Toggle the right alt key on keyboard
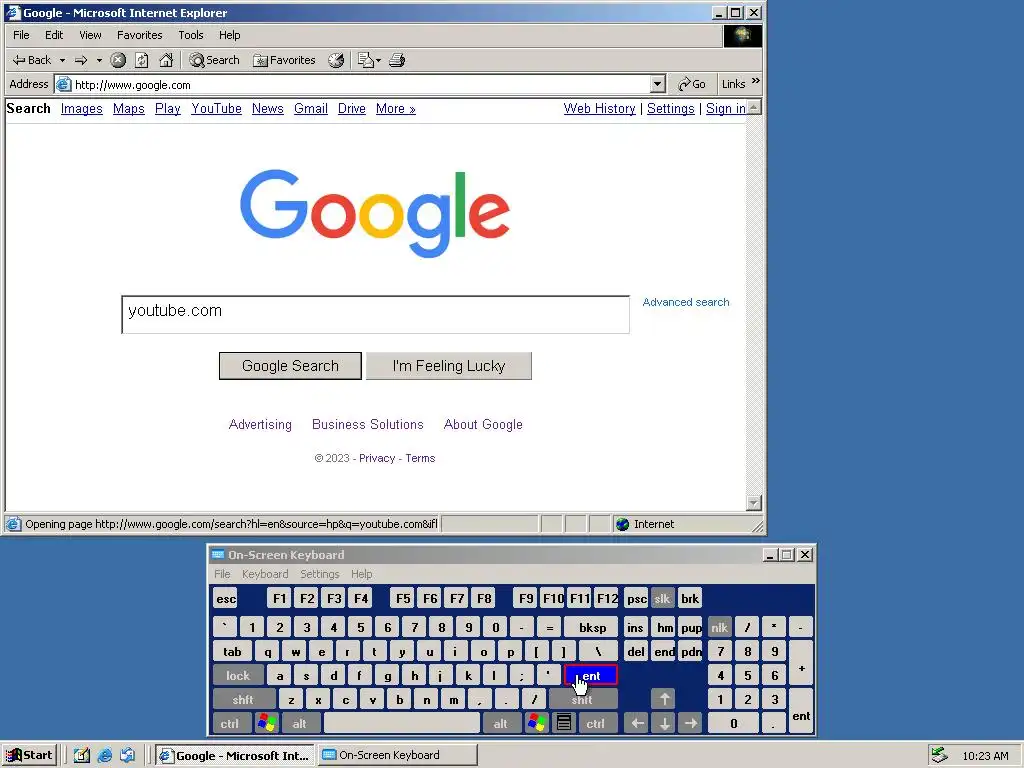Image resolution: width=1024 pixels, height=768 pixels. tap(501, 724)
